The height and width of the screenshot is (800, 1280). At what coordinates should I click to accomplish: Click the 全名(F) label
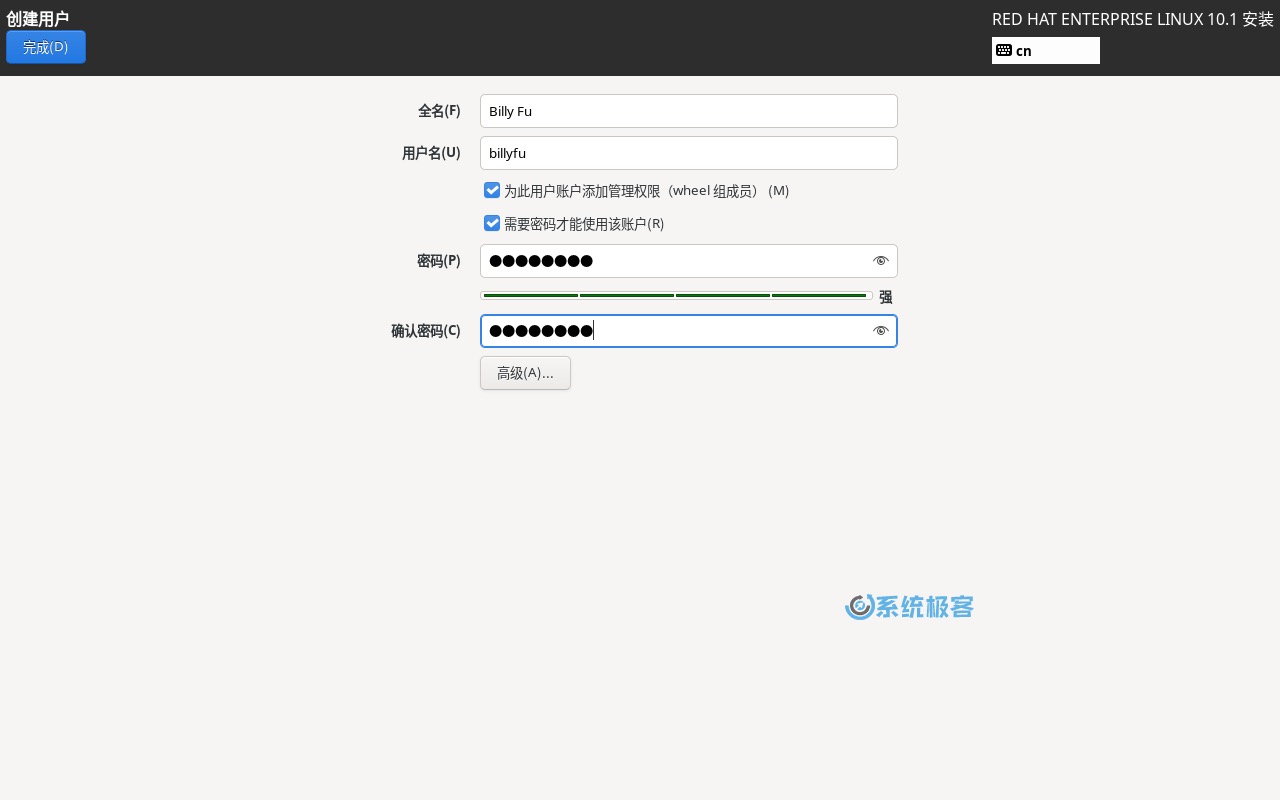coord(439,111)
